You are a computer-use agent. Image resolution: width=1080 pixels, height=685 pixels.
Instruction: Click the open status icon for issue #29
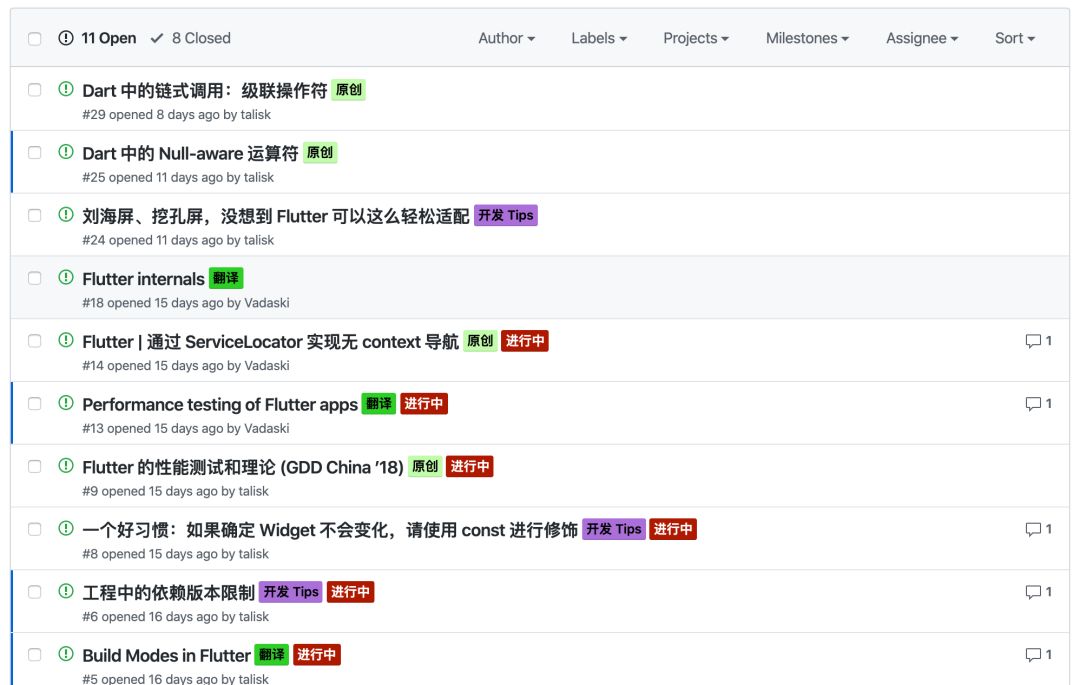coord(65,89)
